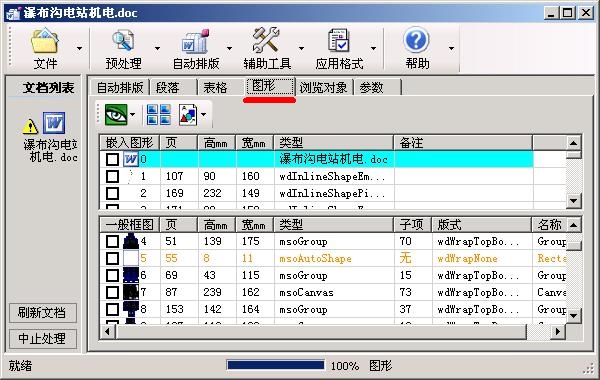The image size is (600, 380).
Task: Click the 自动排版 toolbar icon
Action: (196, 41)
